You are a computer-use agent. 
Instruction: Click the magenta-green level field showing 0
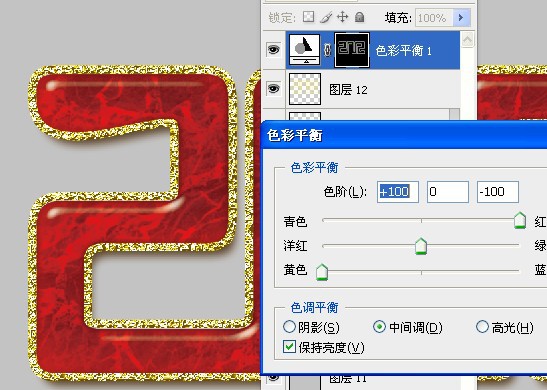tap(448, 192)
